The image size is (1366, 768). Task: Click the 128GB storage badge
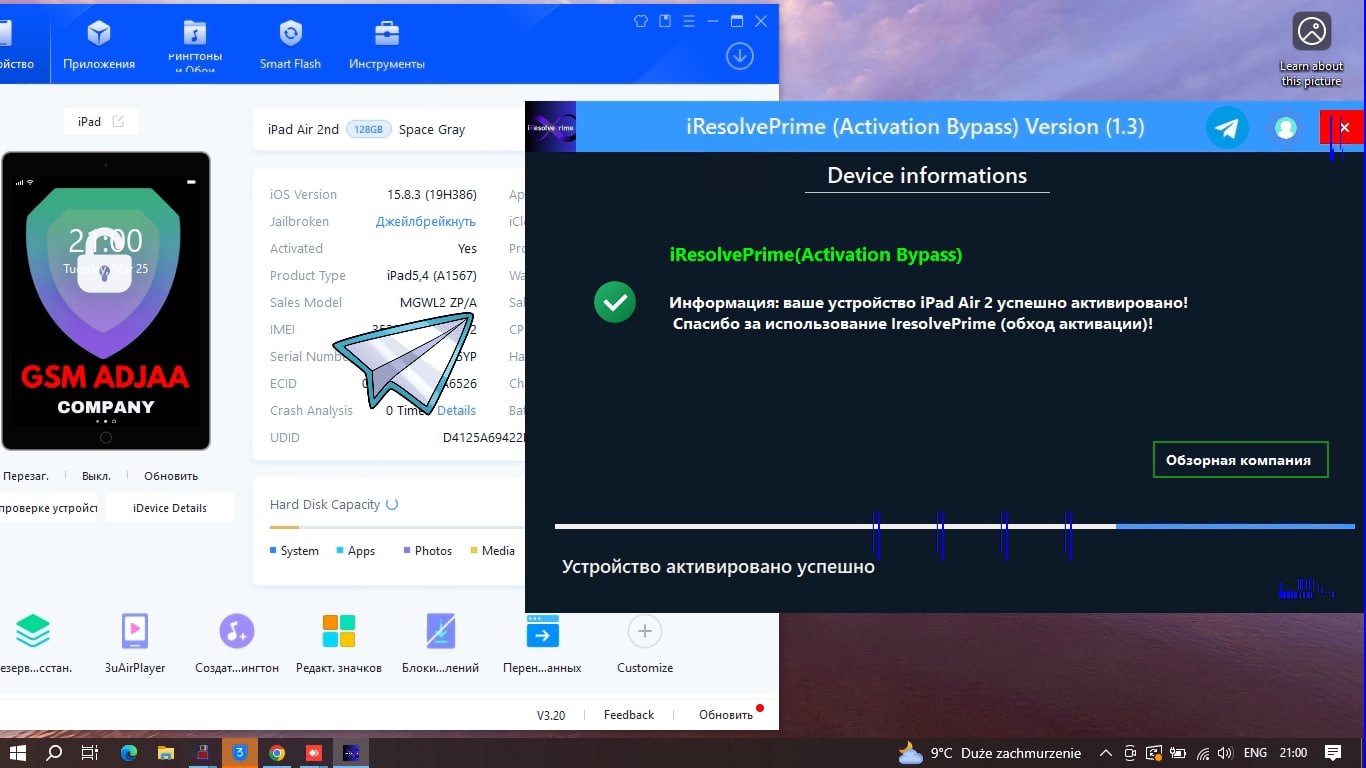[369, 129]
